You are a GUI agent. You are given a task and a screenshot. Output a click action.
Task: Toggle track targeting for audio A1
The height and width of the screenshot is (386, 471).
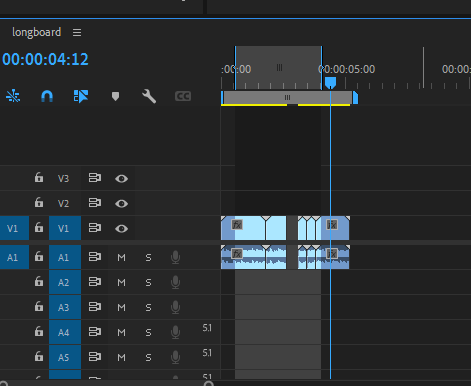tap(65, 257)
